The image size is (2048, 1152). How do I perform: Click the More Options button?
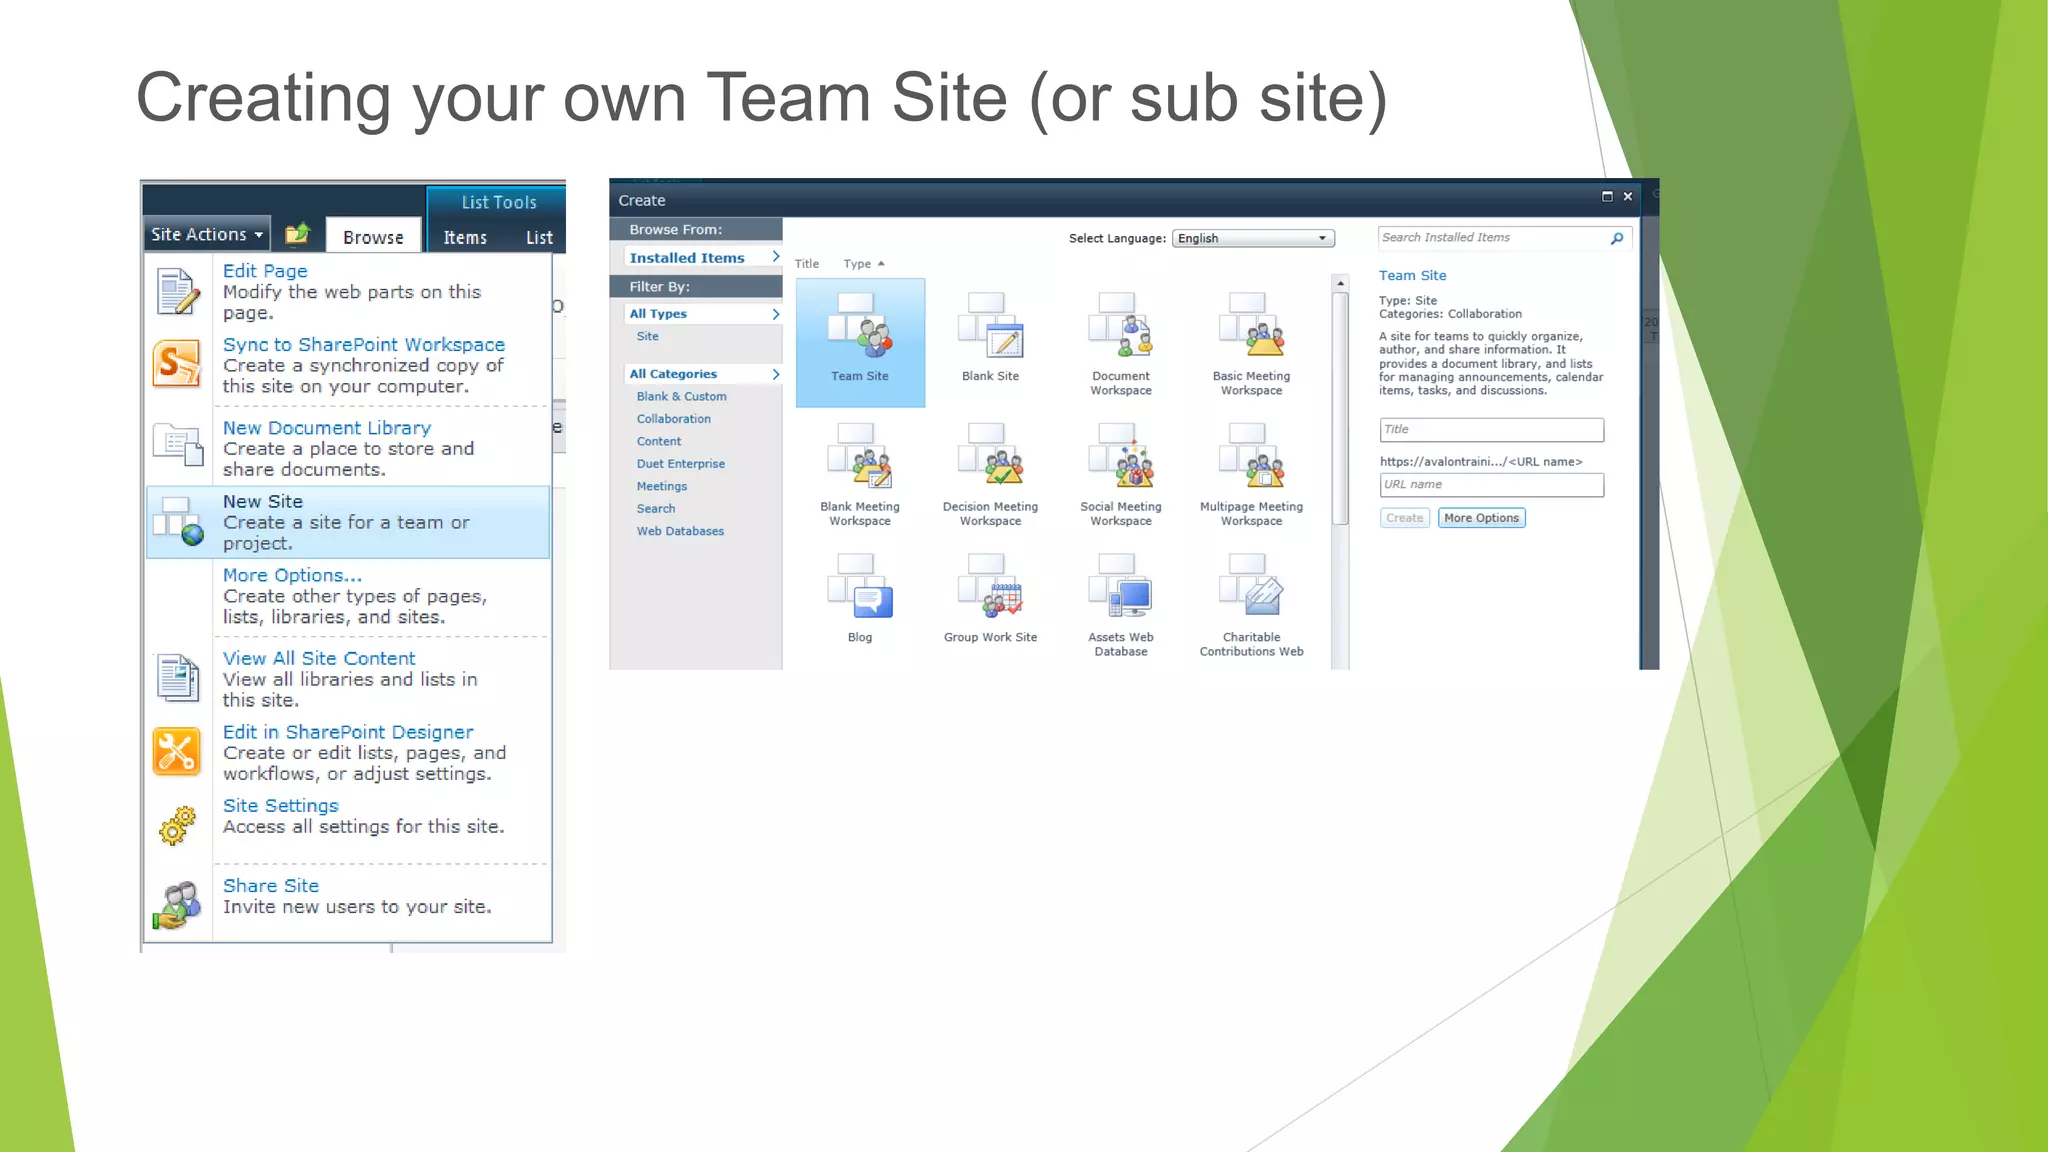1481,518
